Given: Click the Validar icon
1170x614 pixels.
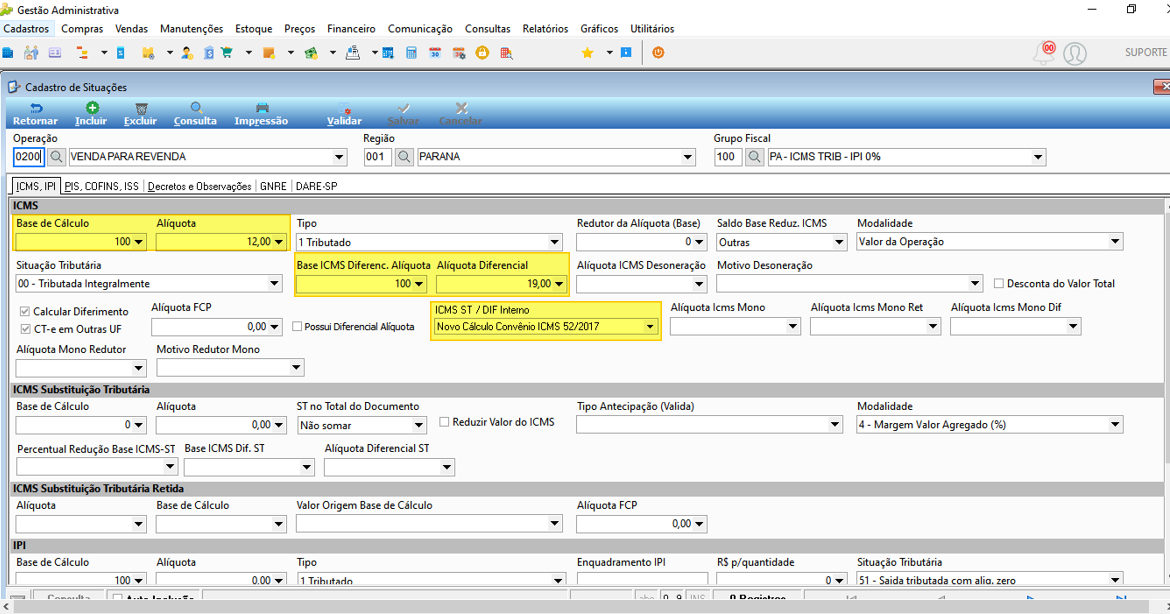Looking at the screenshot, I should pyautogui.click(x=344, y=108).
